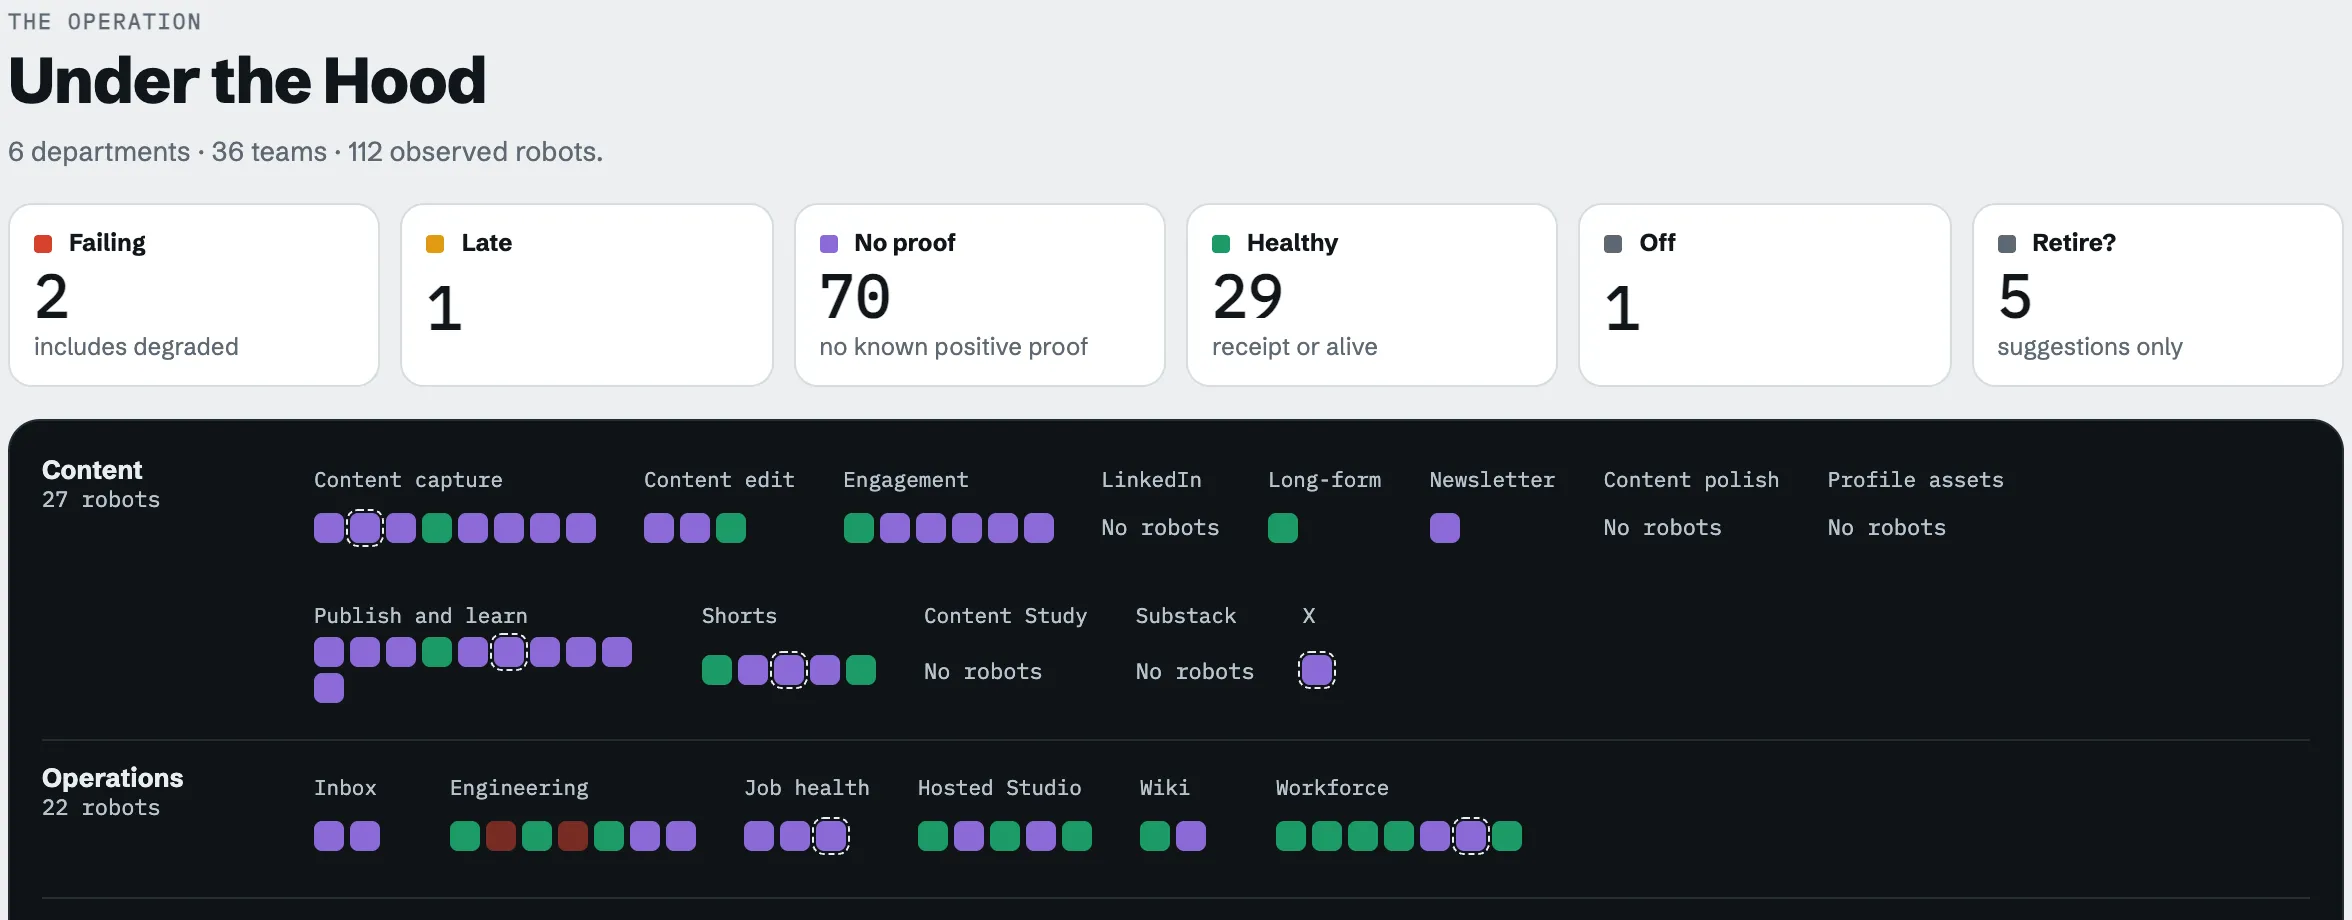Select the second red failing robot in Engineering

coord(573,836)
